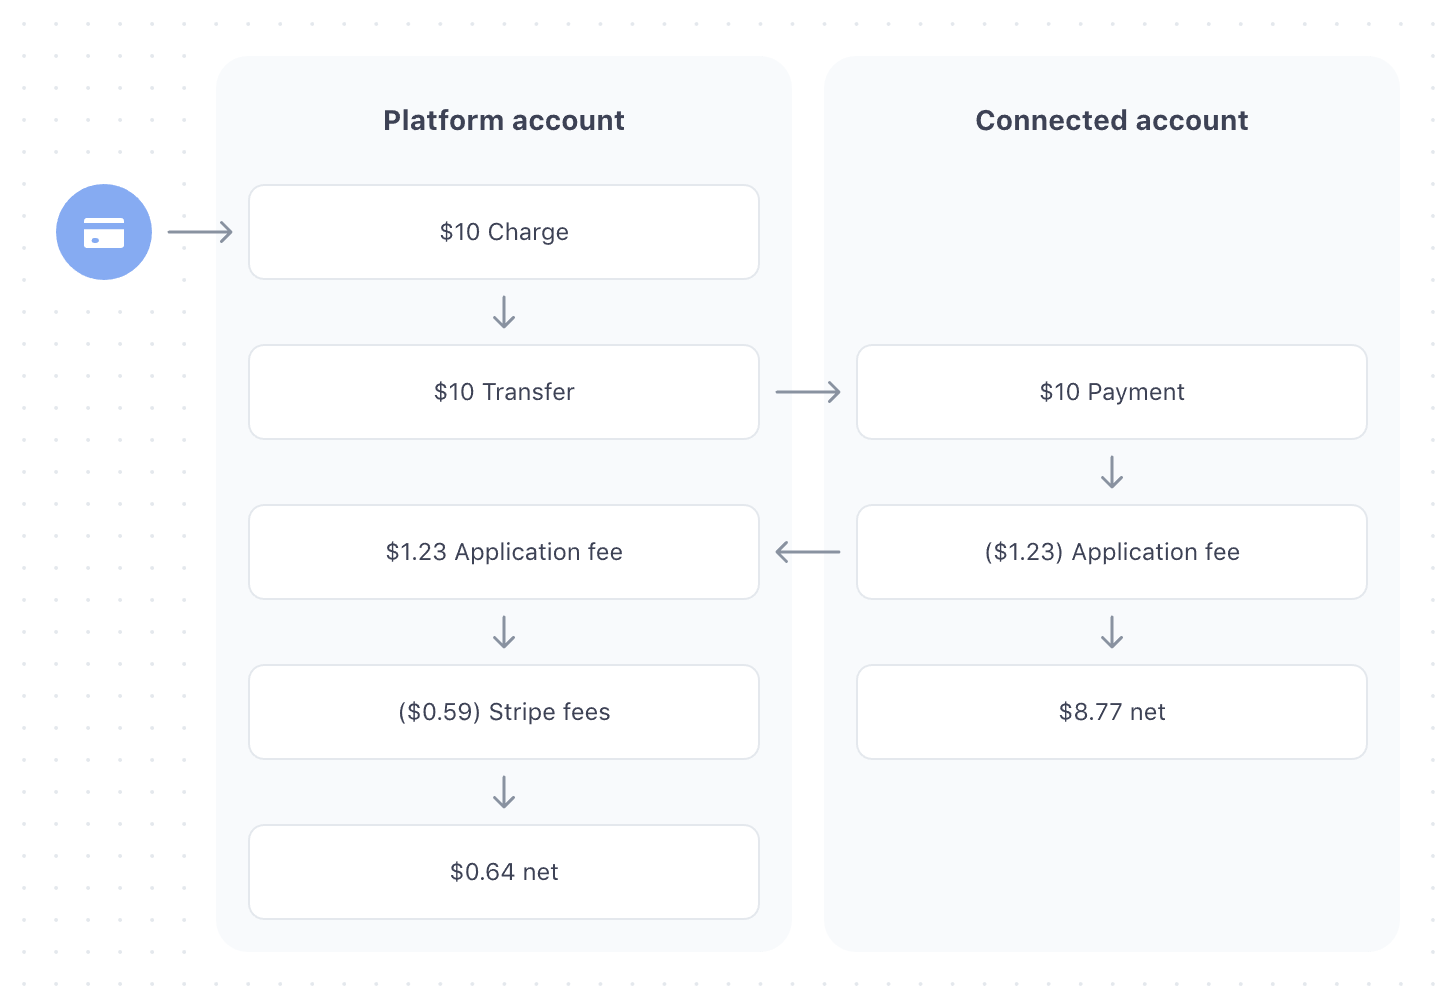Viewport: 1446px width, 986px height.
Task: Select the ($0.59) Stripe fees box
Action: (x=504, y=712)
